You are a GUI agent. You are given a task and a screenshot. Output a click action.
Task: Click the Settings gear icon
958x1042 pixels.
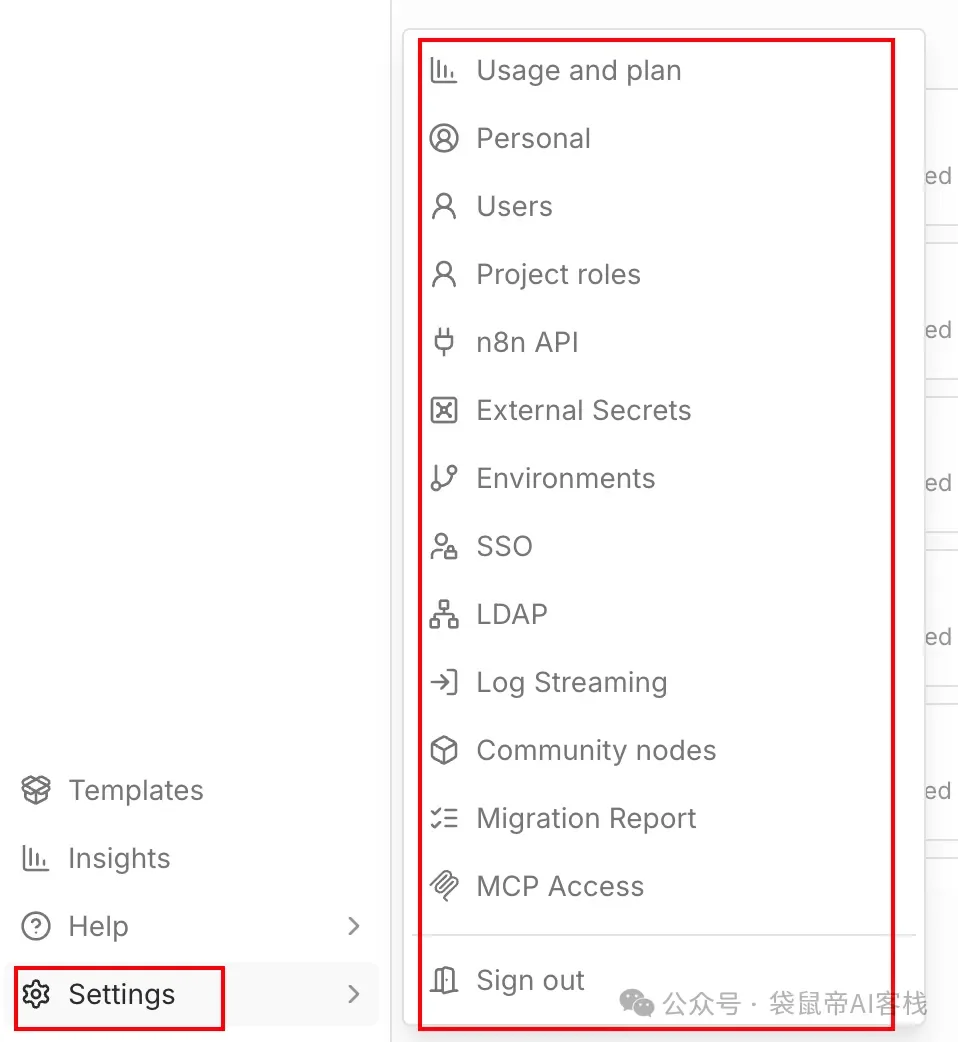[x=36, y=994]
